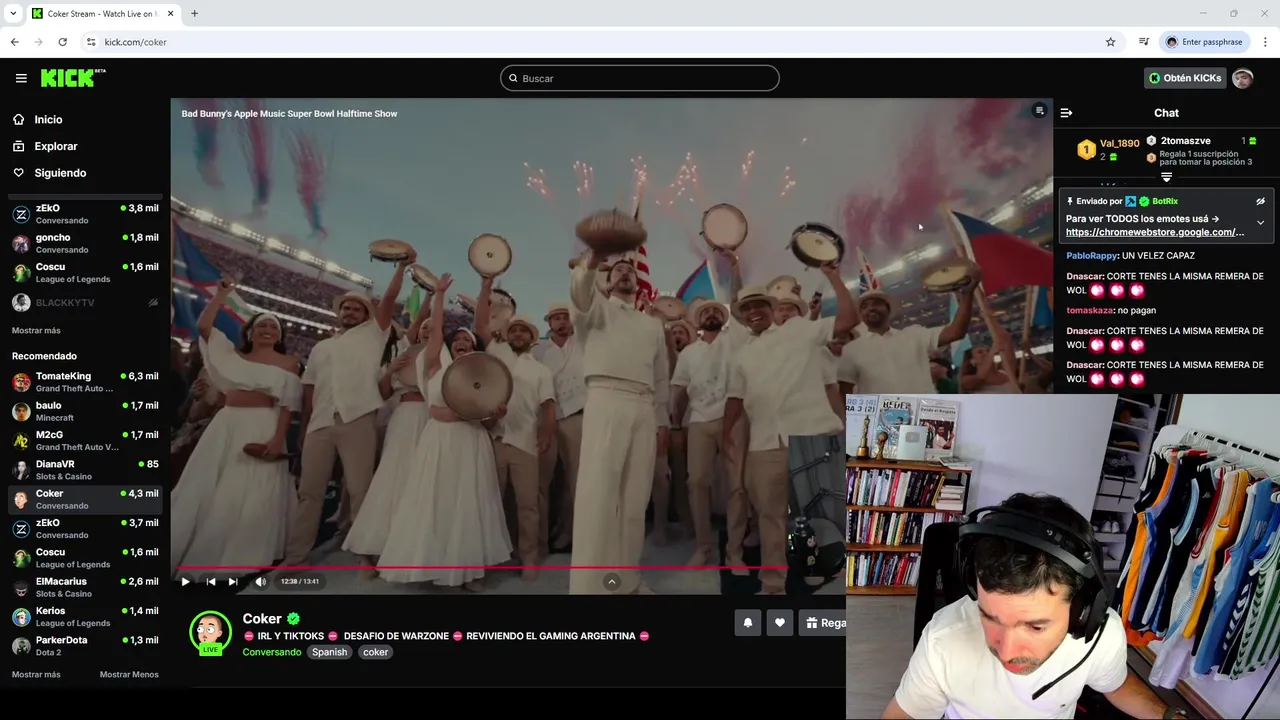Screen dimensions: 1280x720
Task: Click the Kick logo
Action: [x=73, y=78]
